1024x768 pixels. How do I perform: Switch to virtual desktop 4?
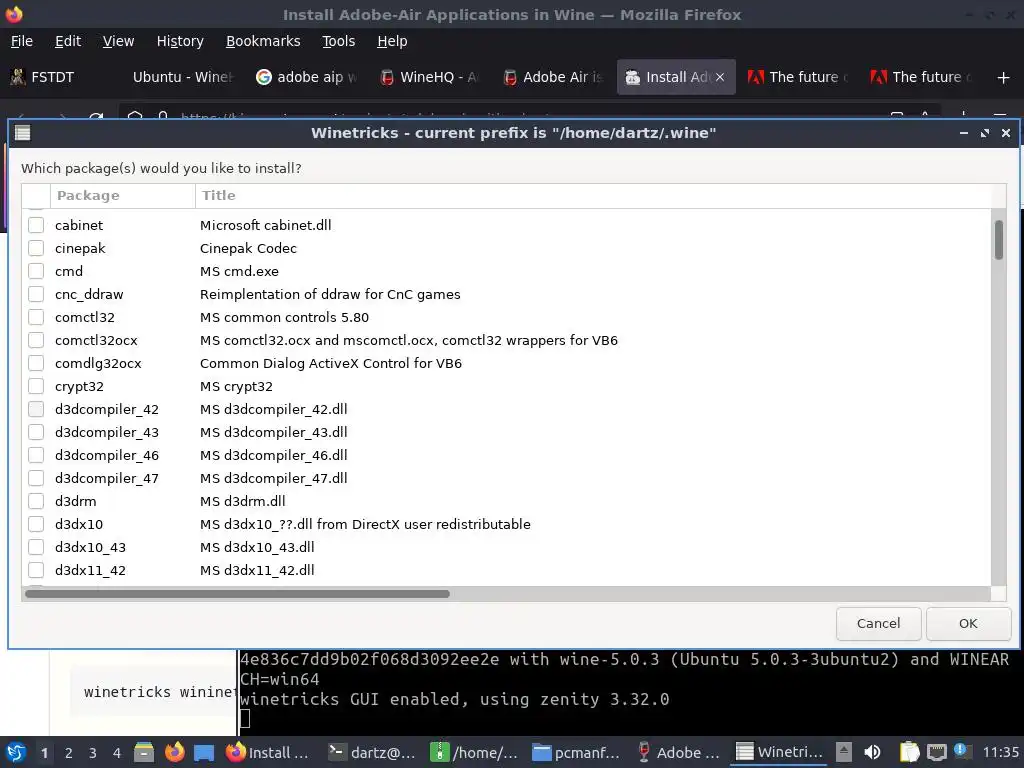point(117,753)
